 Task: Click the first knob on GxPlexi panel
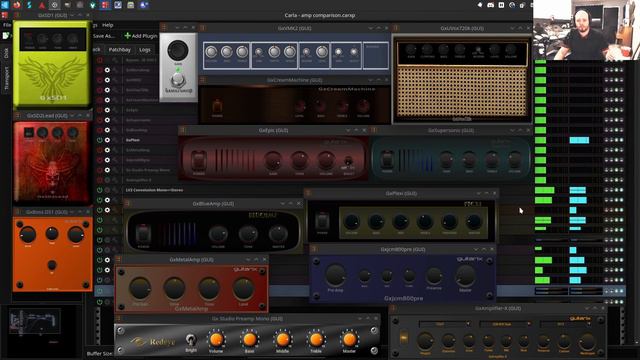click(x=352, y=222)
